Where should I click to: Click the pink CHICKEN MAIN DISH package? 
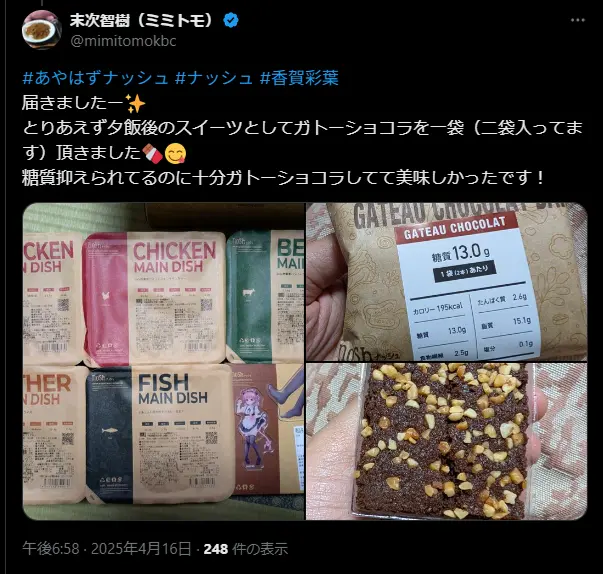point(154,299)
